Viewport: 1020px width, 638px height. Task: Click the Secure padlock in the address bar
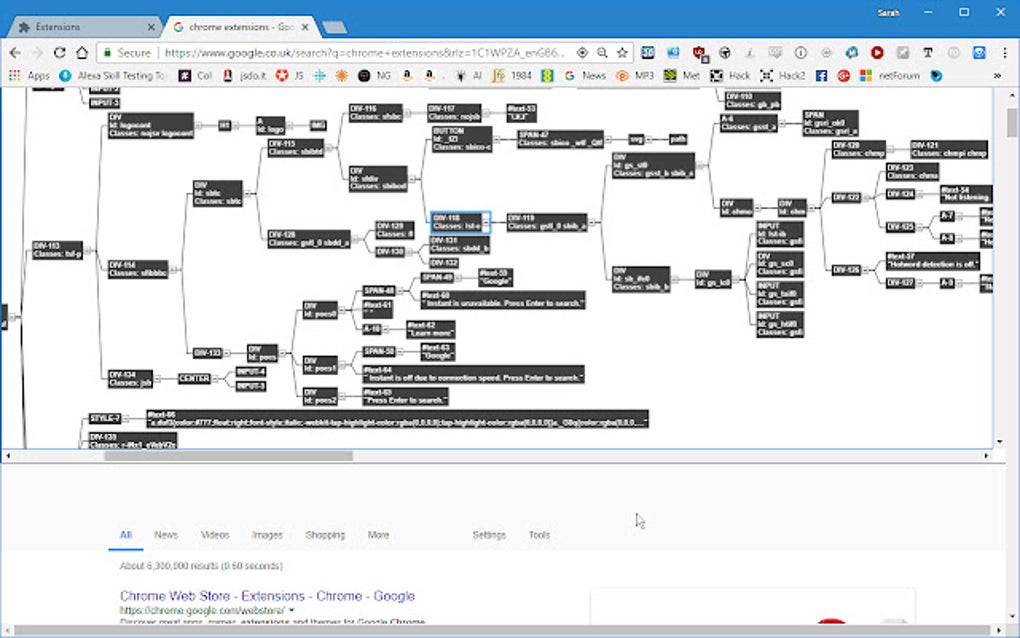tap(107, 51)
